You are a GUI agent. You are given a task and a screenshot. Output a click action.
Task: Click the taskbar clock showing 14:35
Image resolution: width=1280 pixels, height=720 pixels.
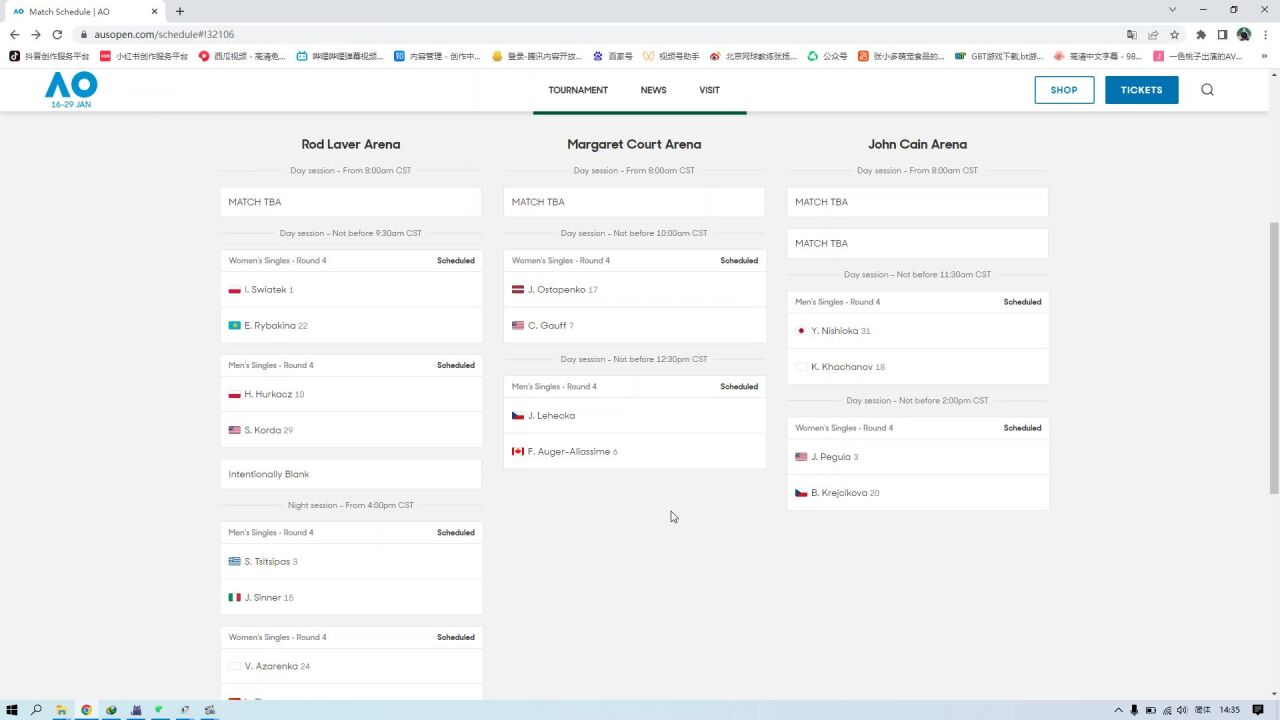coord(1230,710)
